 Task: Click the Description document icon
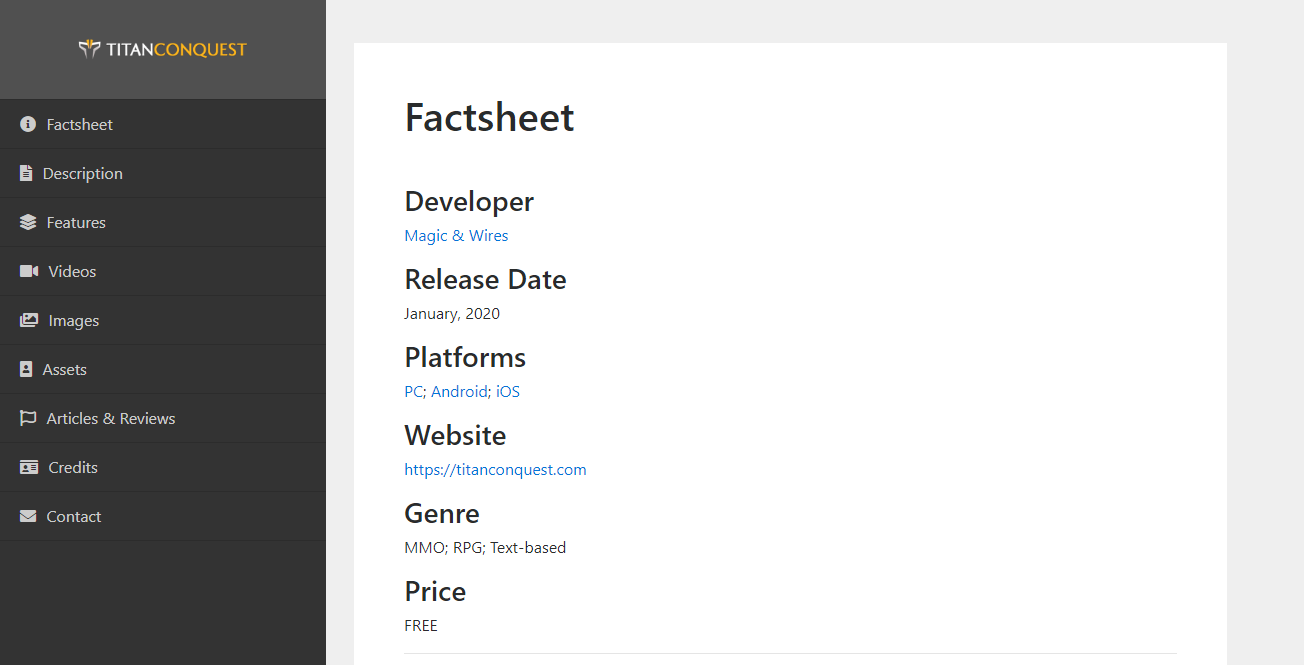pos(26,173)
